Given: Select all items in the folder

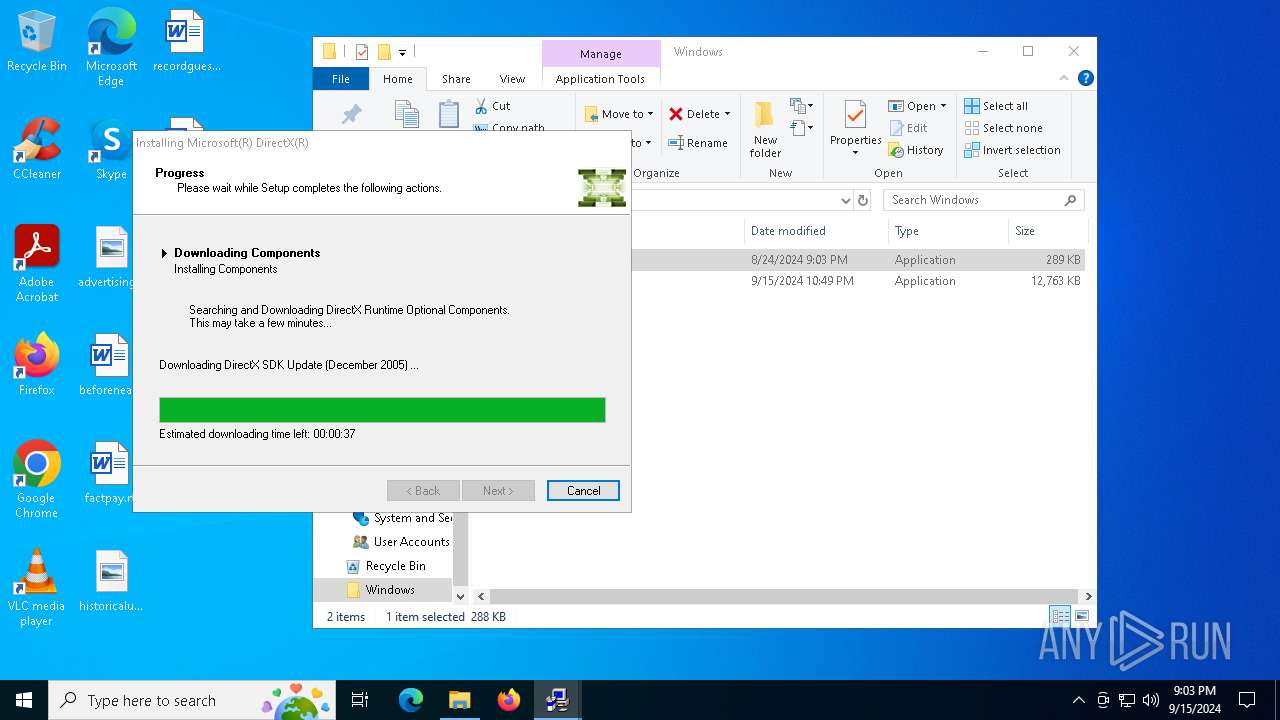Looking at the screenshot, I should click(x=996, y=106).
